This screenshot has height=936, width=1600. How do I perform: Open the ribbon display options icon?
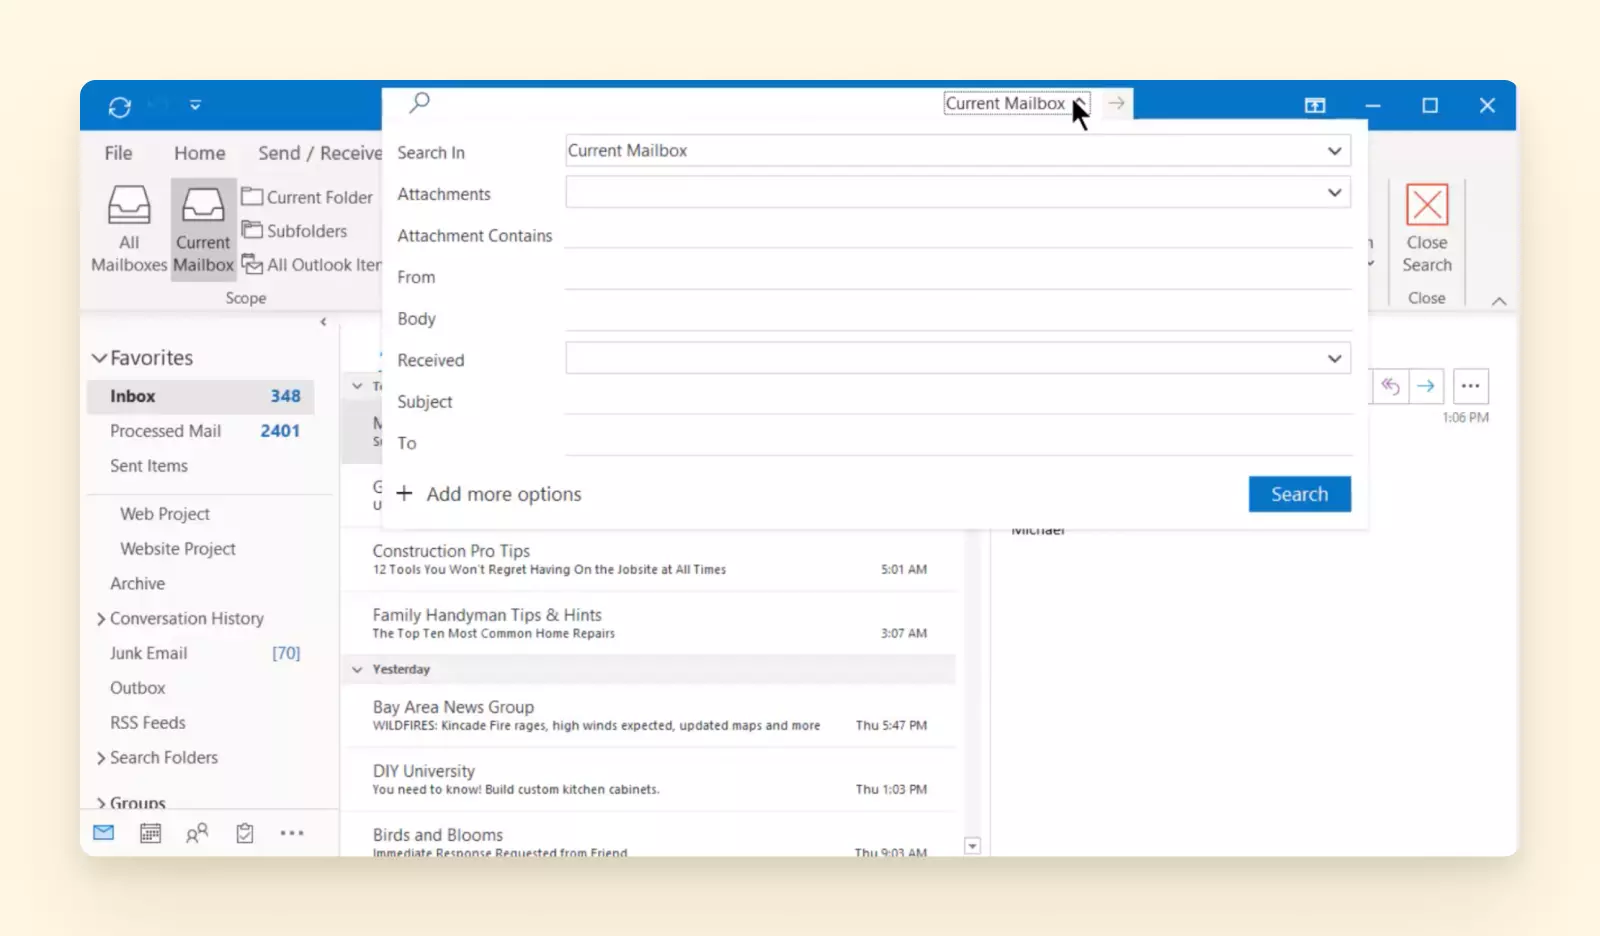click(x=1315, y=105)
